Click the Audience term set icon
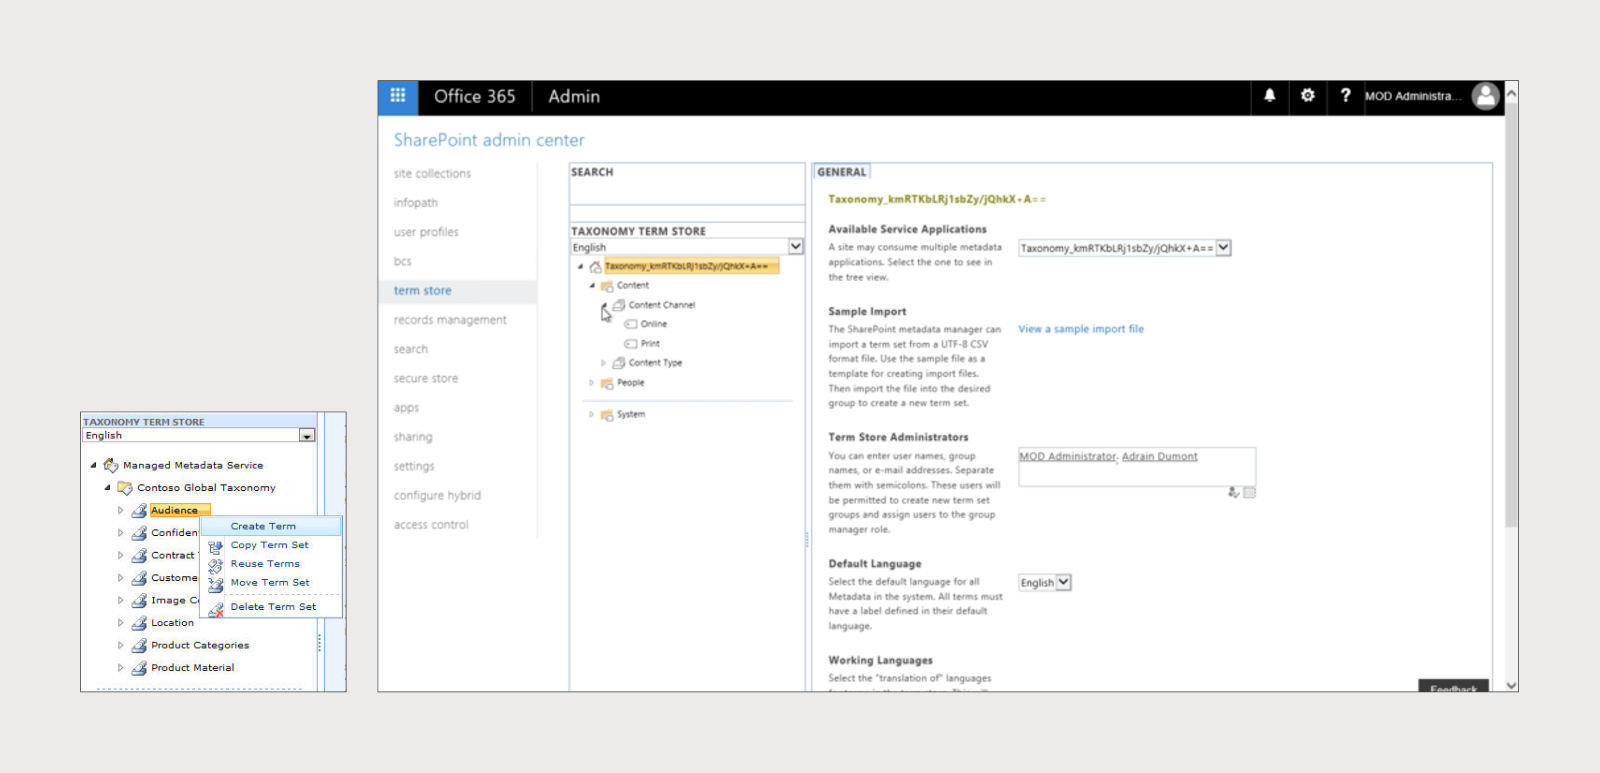Viewport: 1600px width, 773px height. tap(139, 511)
